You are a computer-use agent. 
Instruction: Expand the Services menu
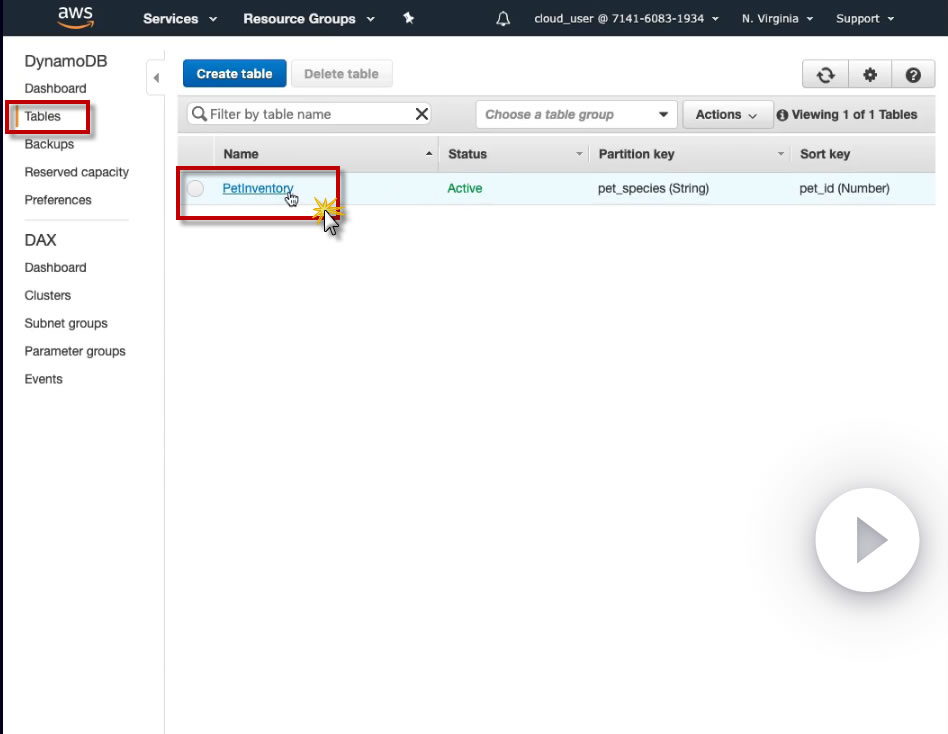pyautogui.click(x=180, y=19)
